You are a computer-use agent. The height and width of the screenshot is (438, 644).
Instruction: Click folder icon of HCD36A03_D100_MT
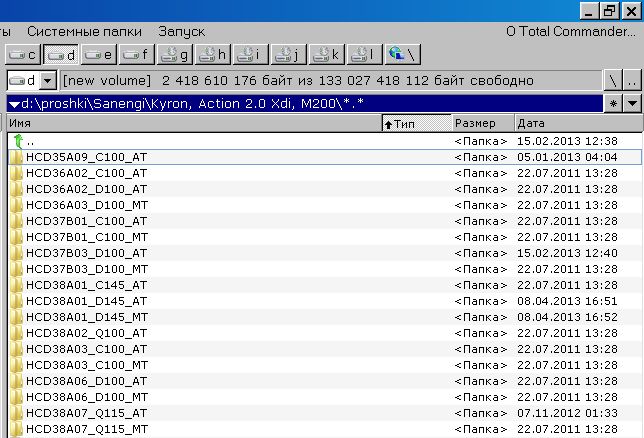pyautogui.click(x=16, y=205)
